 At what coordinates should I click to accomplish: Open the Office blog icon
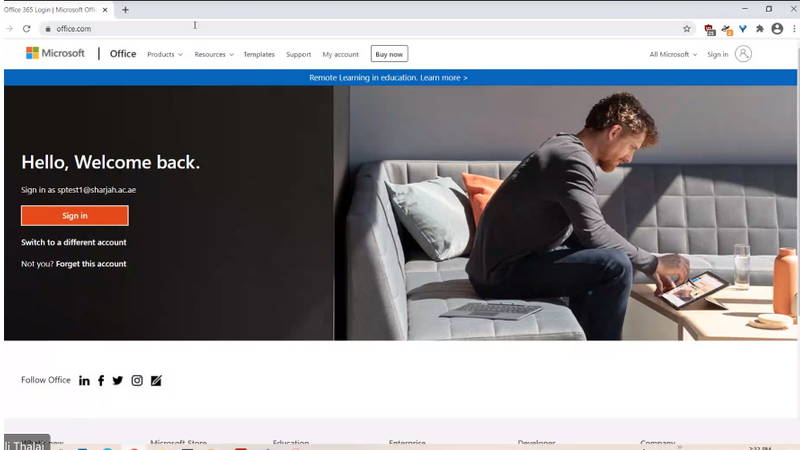coord(156,381)
